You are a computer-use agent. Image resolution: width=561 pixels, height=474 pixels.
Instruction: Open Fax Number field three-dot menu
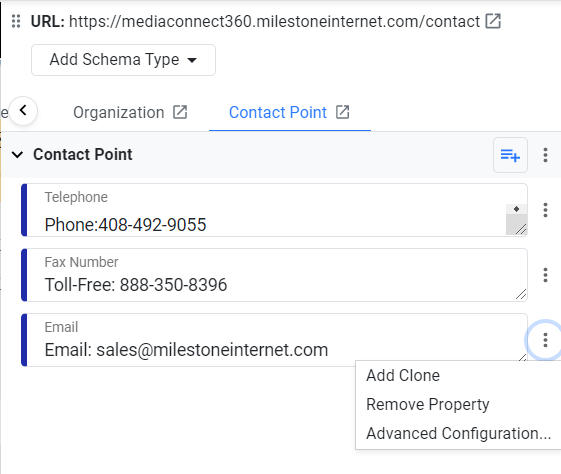pyautogui.click(x=545, y=275)
